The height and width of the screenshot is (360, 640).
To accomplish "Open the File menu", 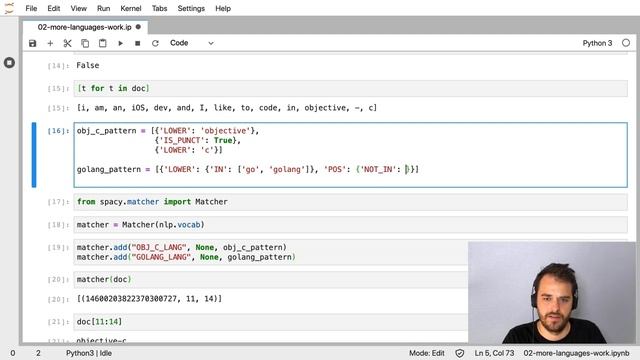I will (31, 8).
